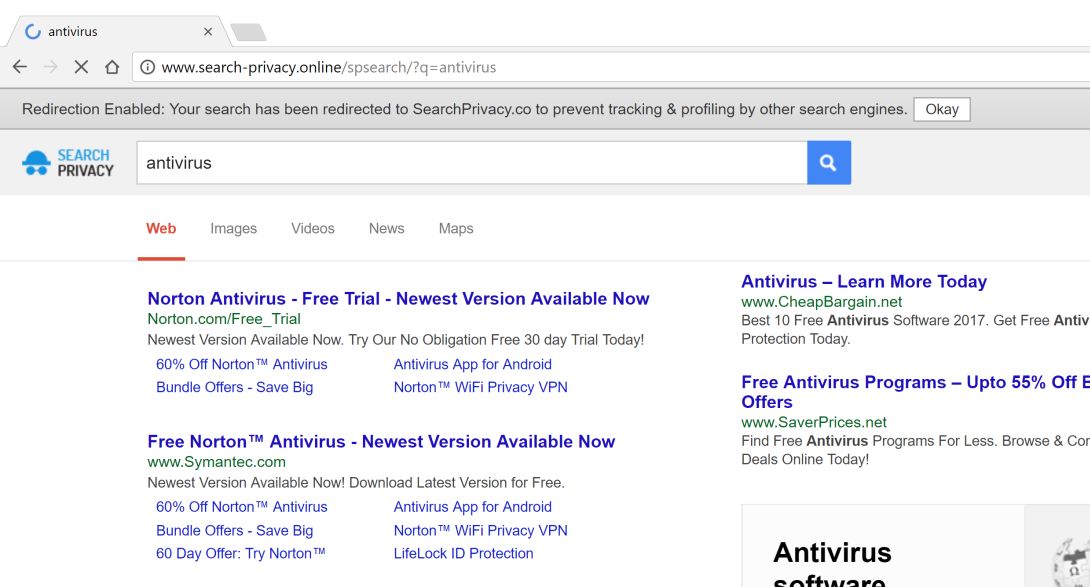Dismiss redirection notice with Okay
This screenshot has width=1090, height=587.
[x=941, y=109]
